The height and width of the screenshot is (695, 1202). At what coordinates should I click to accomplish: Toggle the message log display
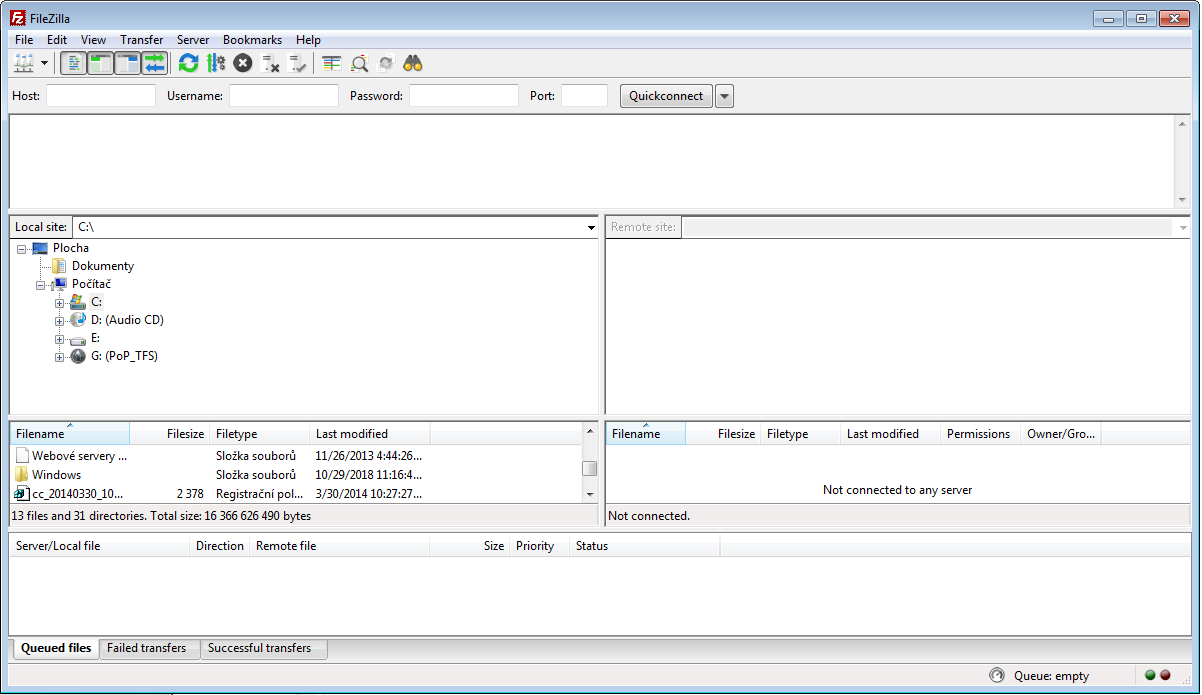click(73, 62)
